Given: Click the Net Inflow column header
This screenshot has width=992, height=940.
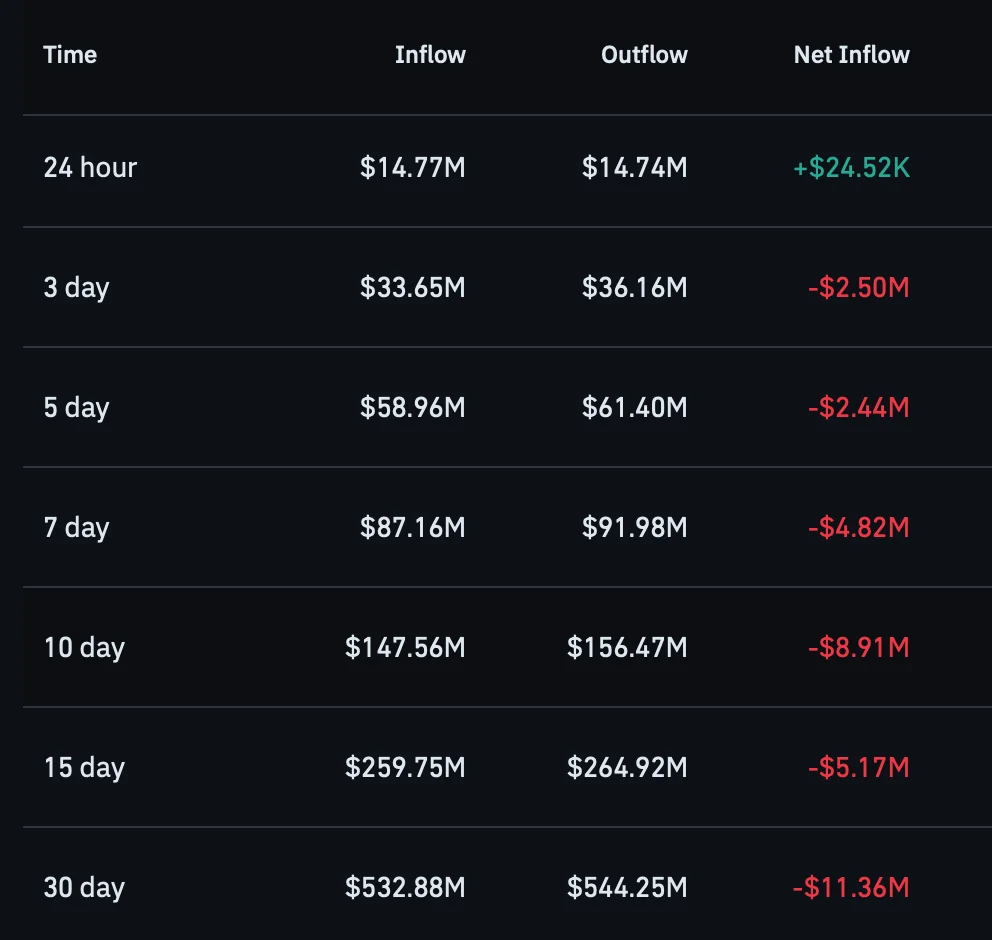Looking at the screenshot, I should point(852,55).
